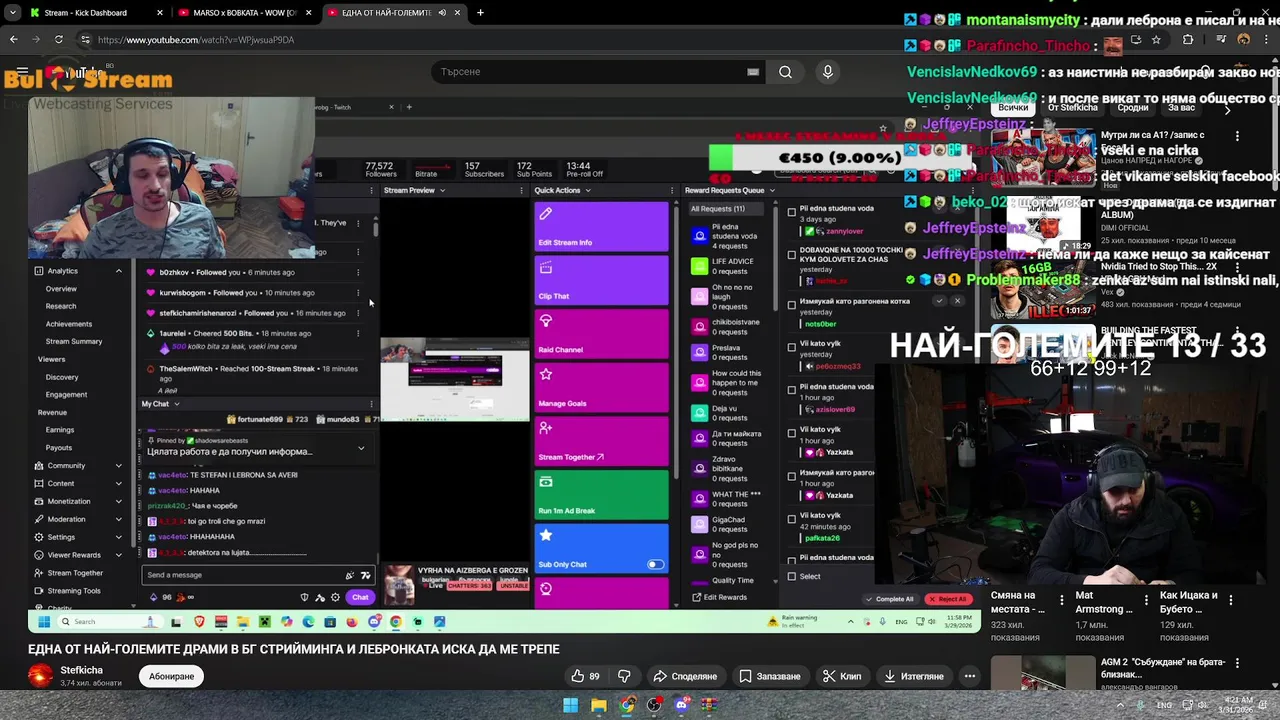Toggle the Sub Only Chat switch

[655, 564]
